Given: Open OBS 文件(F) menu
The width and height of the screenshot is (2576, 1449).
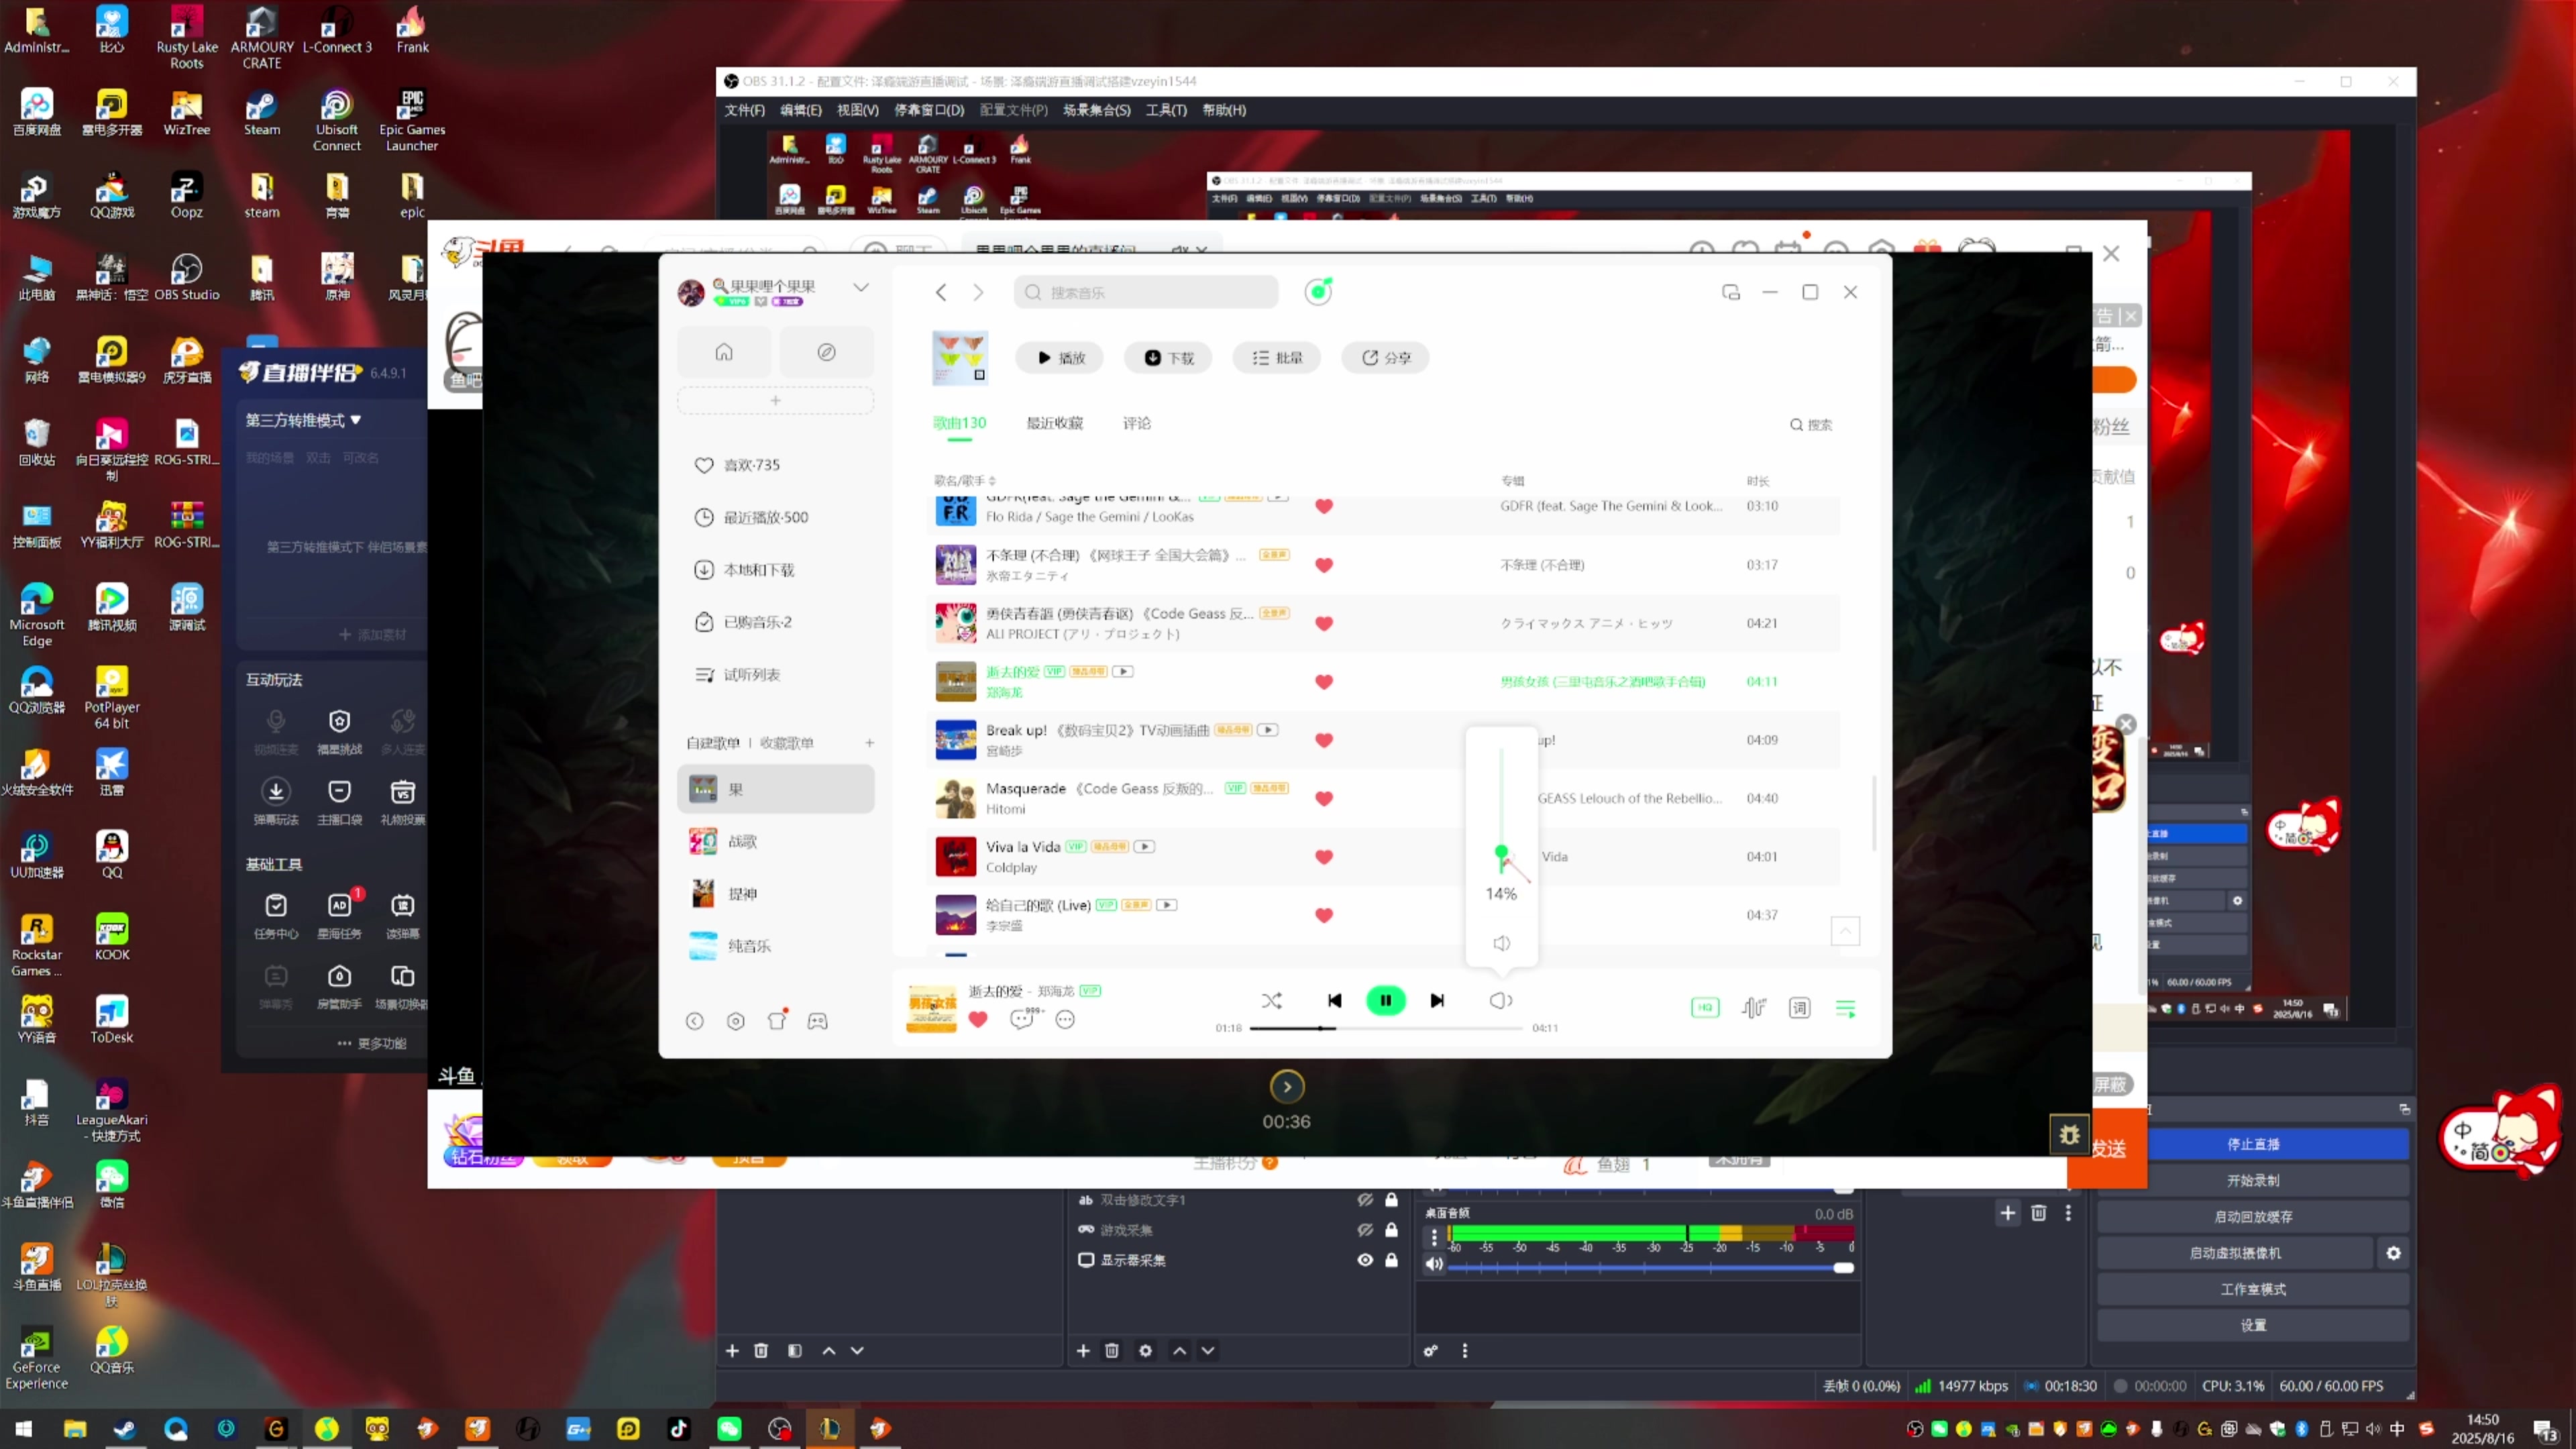Looking at the screenshot, I should [x=744, y=110].
